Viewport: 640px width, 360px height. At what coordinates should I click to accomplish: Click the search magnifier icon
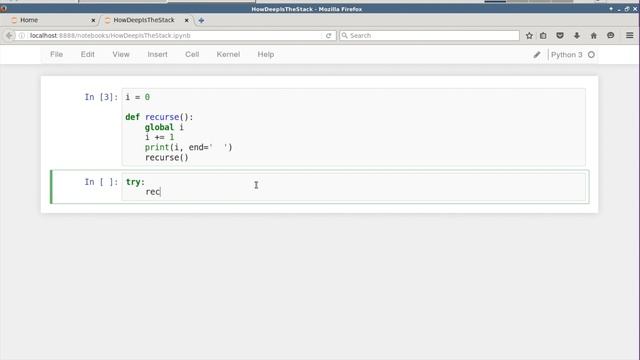pyautogui.click(x=344, y=36)
